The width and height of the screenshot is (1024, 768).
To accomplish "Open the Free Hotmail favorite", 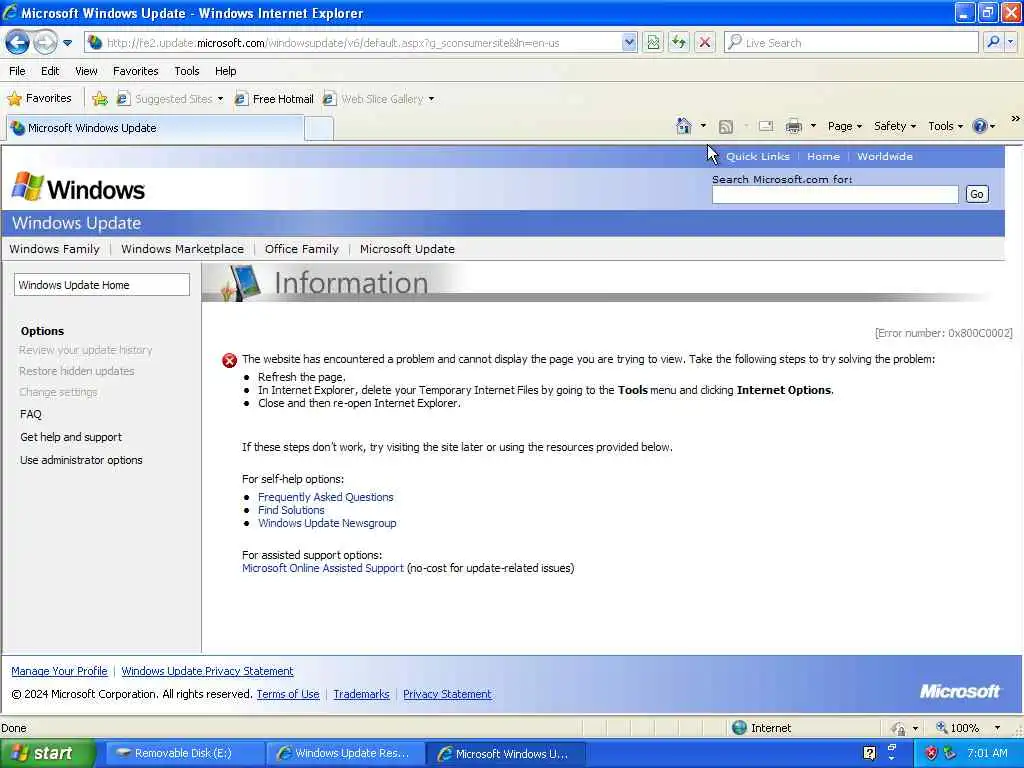I will coord(274,99).
